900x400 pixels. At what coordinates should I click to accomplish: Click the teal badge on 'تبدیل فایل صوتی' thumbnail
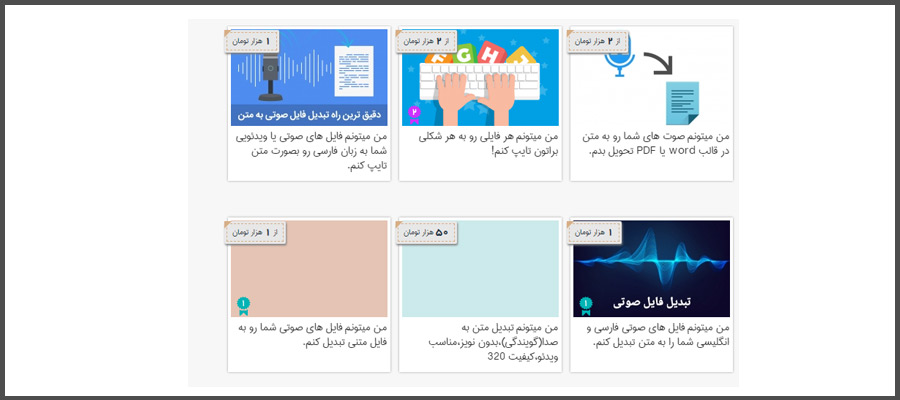click(586, 306)
